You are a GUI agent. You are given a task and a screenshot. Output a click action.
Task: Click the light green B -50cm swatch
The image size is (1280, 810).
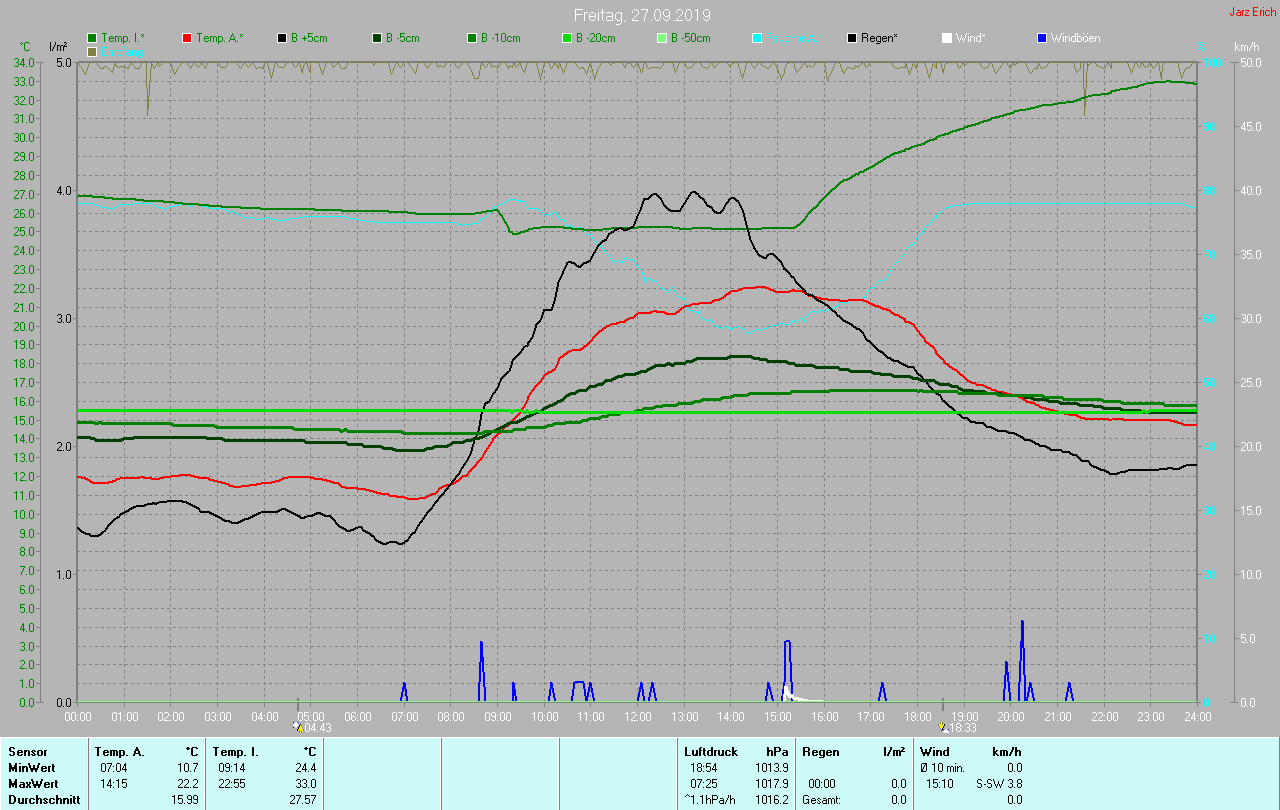[662, 38]
